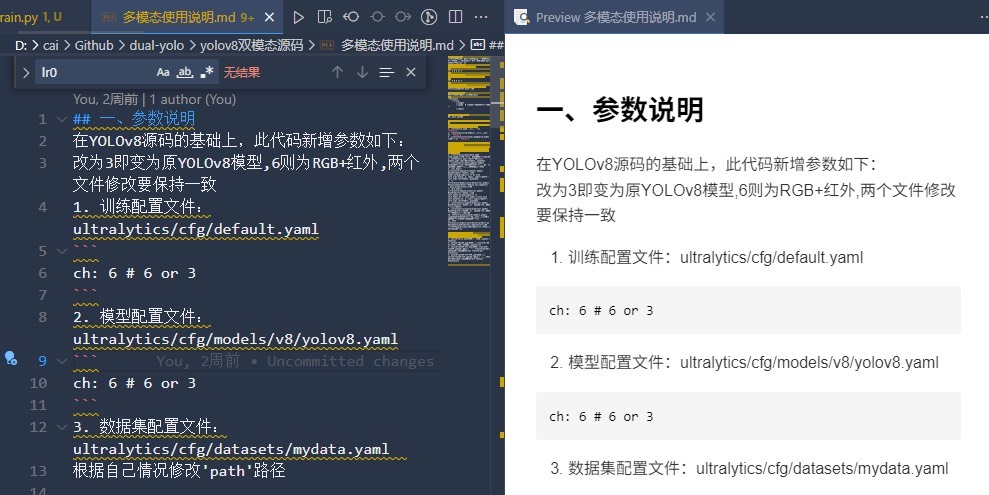The height and width of the screenshot is (495, 989).
Task: Click the code action sparkle lightbulb icon
Action: [x=11, y=359]
